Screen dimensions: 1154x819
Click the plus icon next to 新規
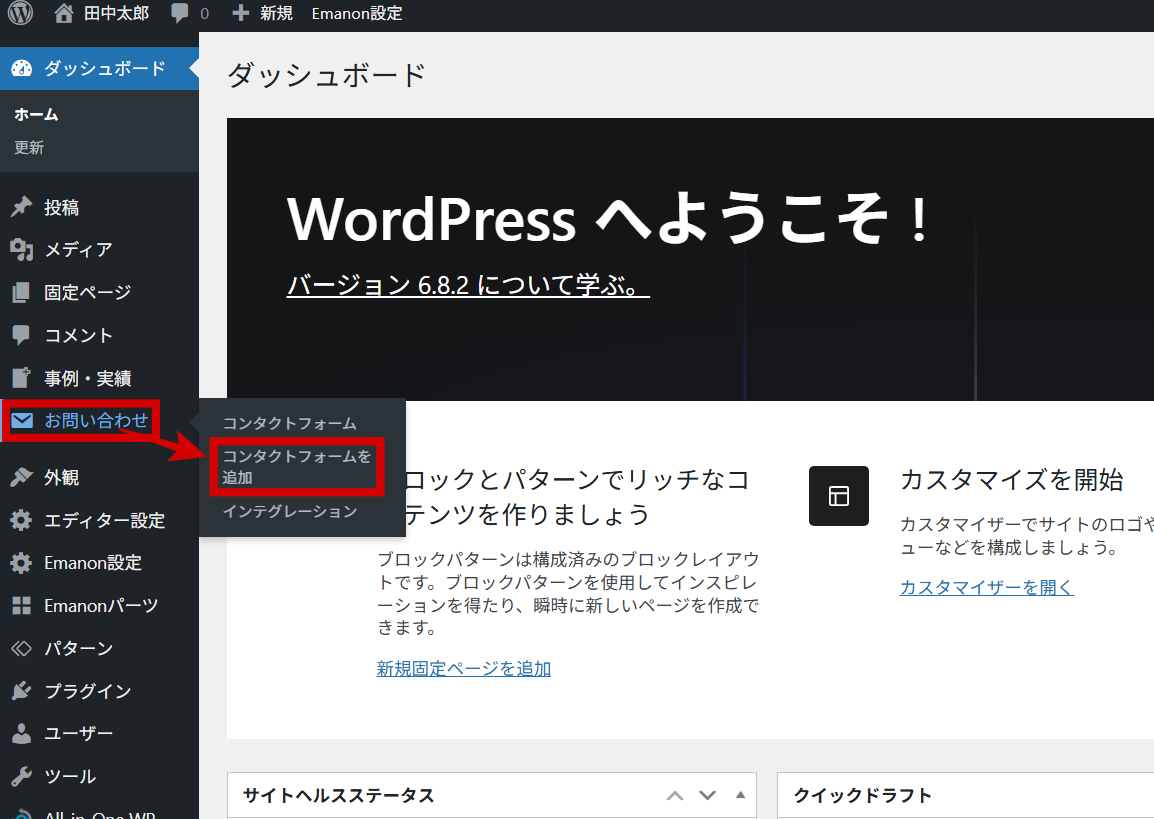[241, 13]
